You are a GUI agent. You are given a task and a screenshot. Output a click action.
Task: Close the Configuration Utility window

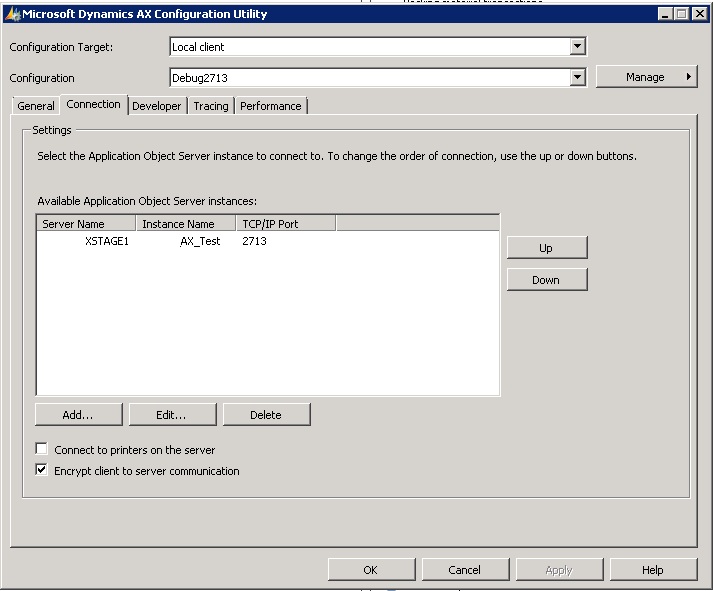[699, 14]
